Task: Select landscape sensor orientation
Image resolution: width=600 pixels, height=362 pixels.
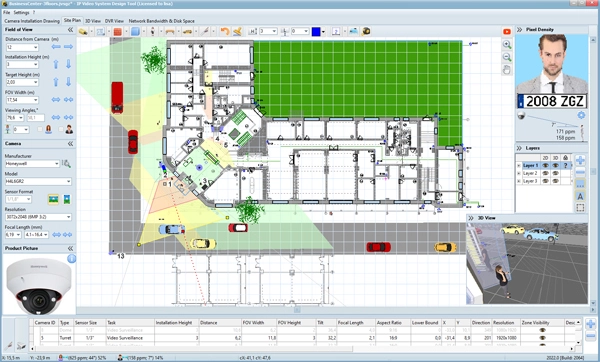Action: pos(53,199)
